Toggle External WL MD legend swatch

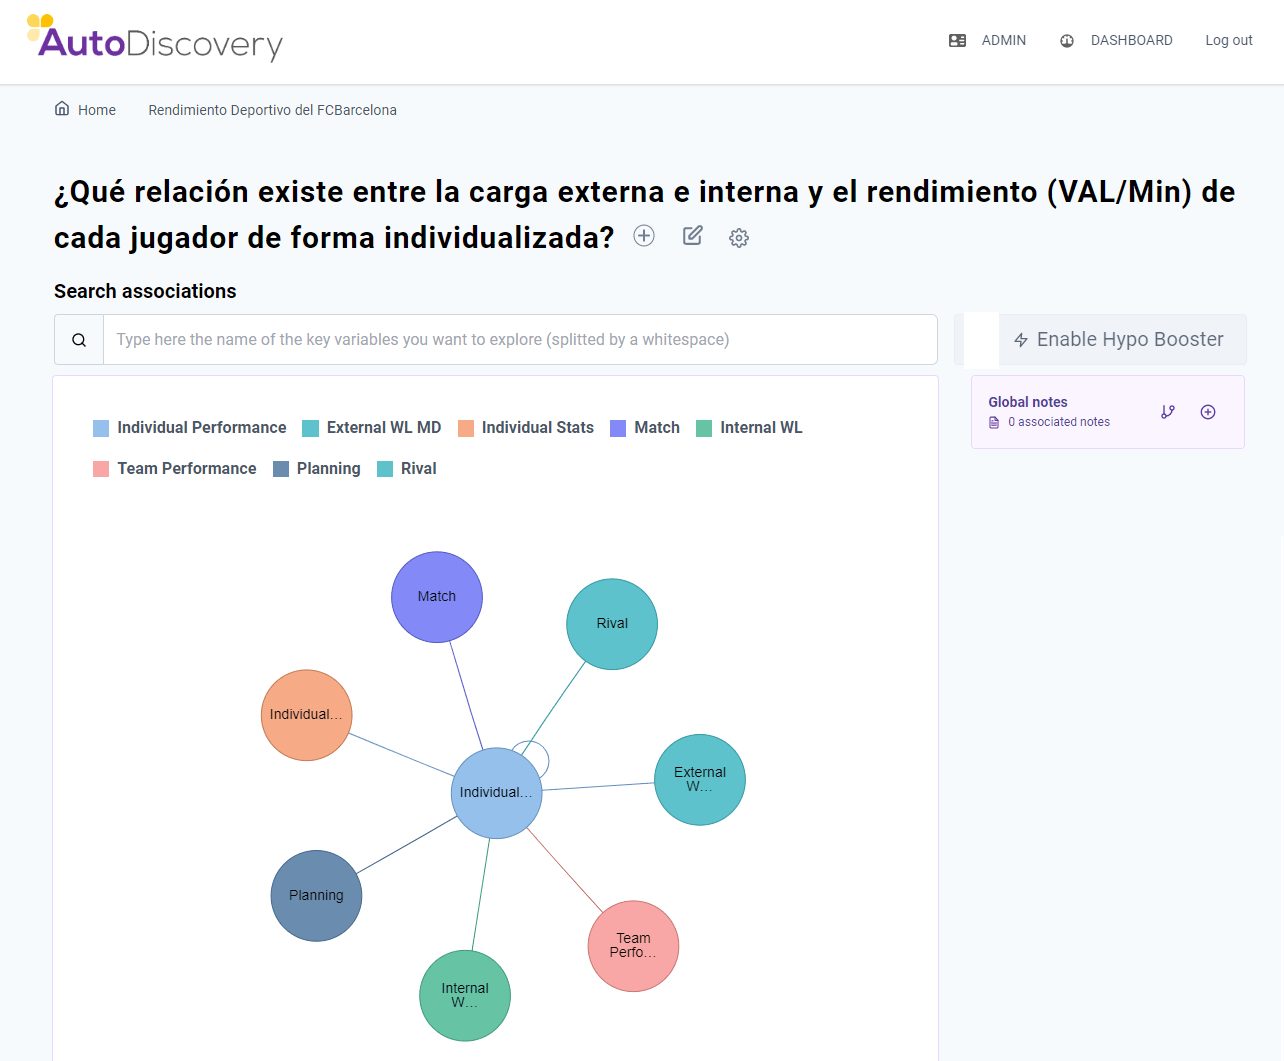click(x=311, y=428)
